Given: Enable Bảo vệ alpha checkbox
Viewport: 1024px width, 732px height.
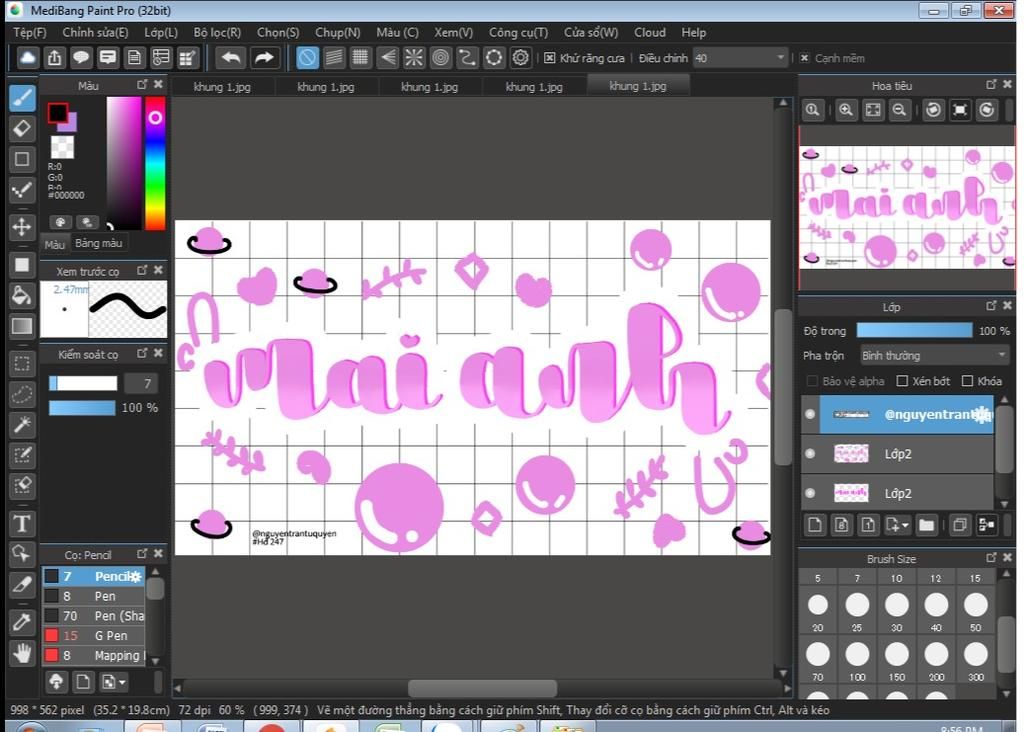Looking at the screenshot, I should coord(812,381).
